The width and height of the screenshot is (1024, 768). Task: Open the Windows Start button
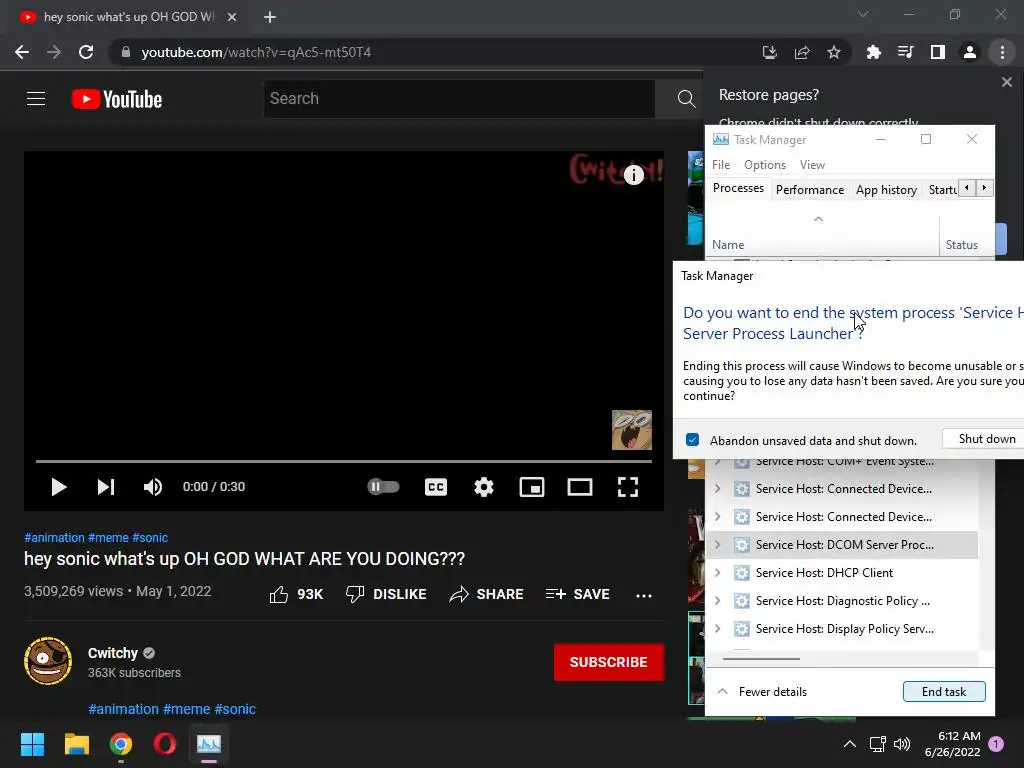[32, 744]
